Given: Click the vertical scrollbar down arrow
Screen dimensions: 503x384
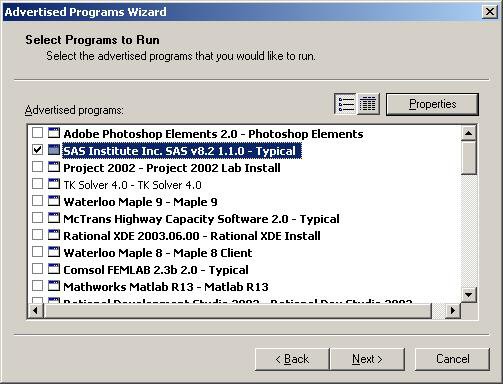Looking at the screenshot, I should [469, 295].
